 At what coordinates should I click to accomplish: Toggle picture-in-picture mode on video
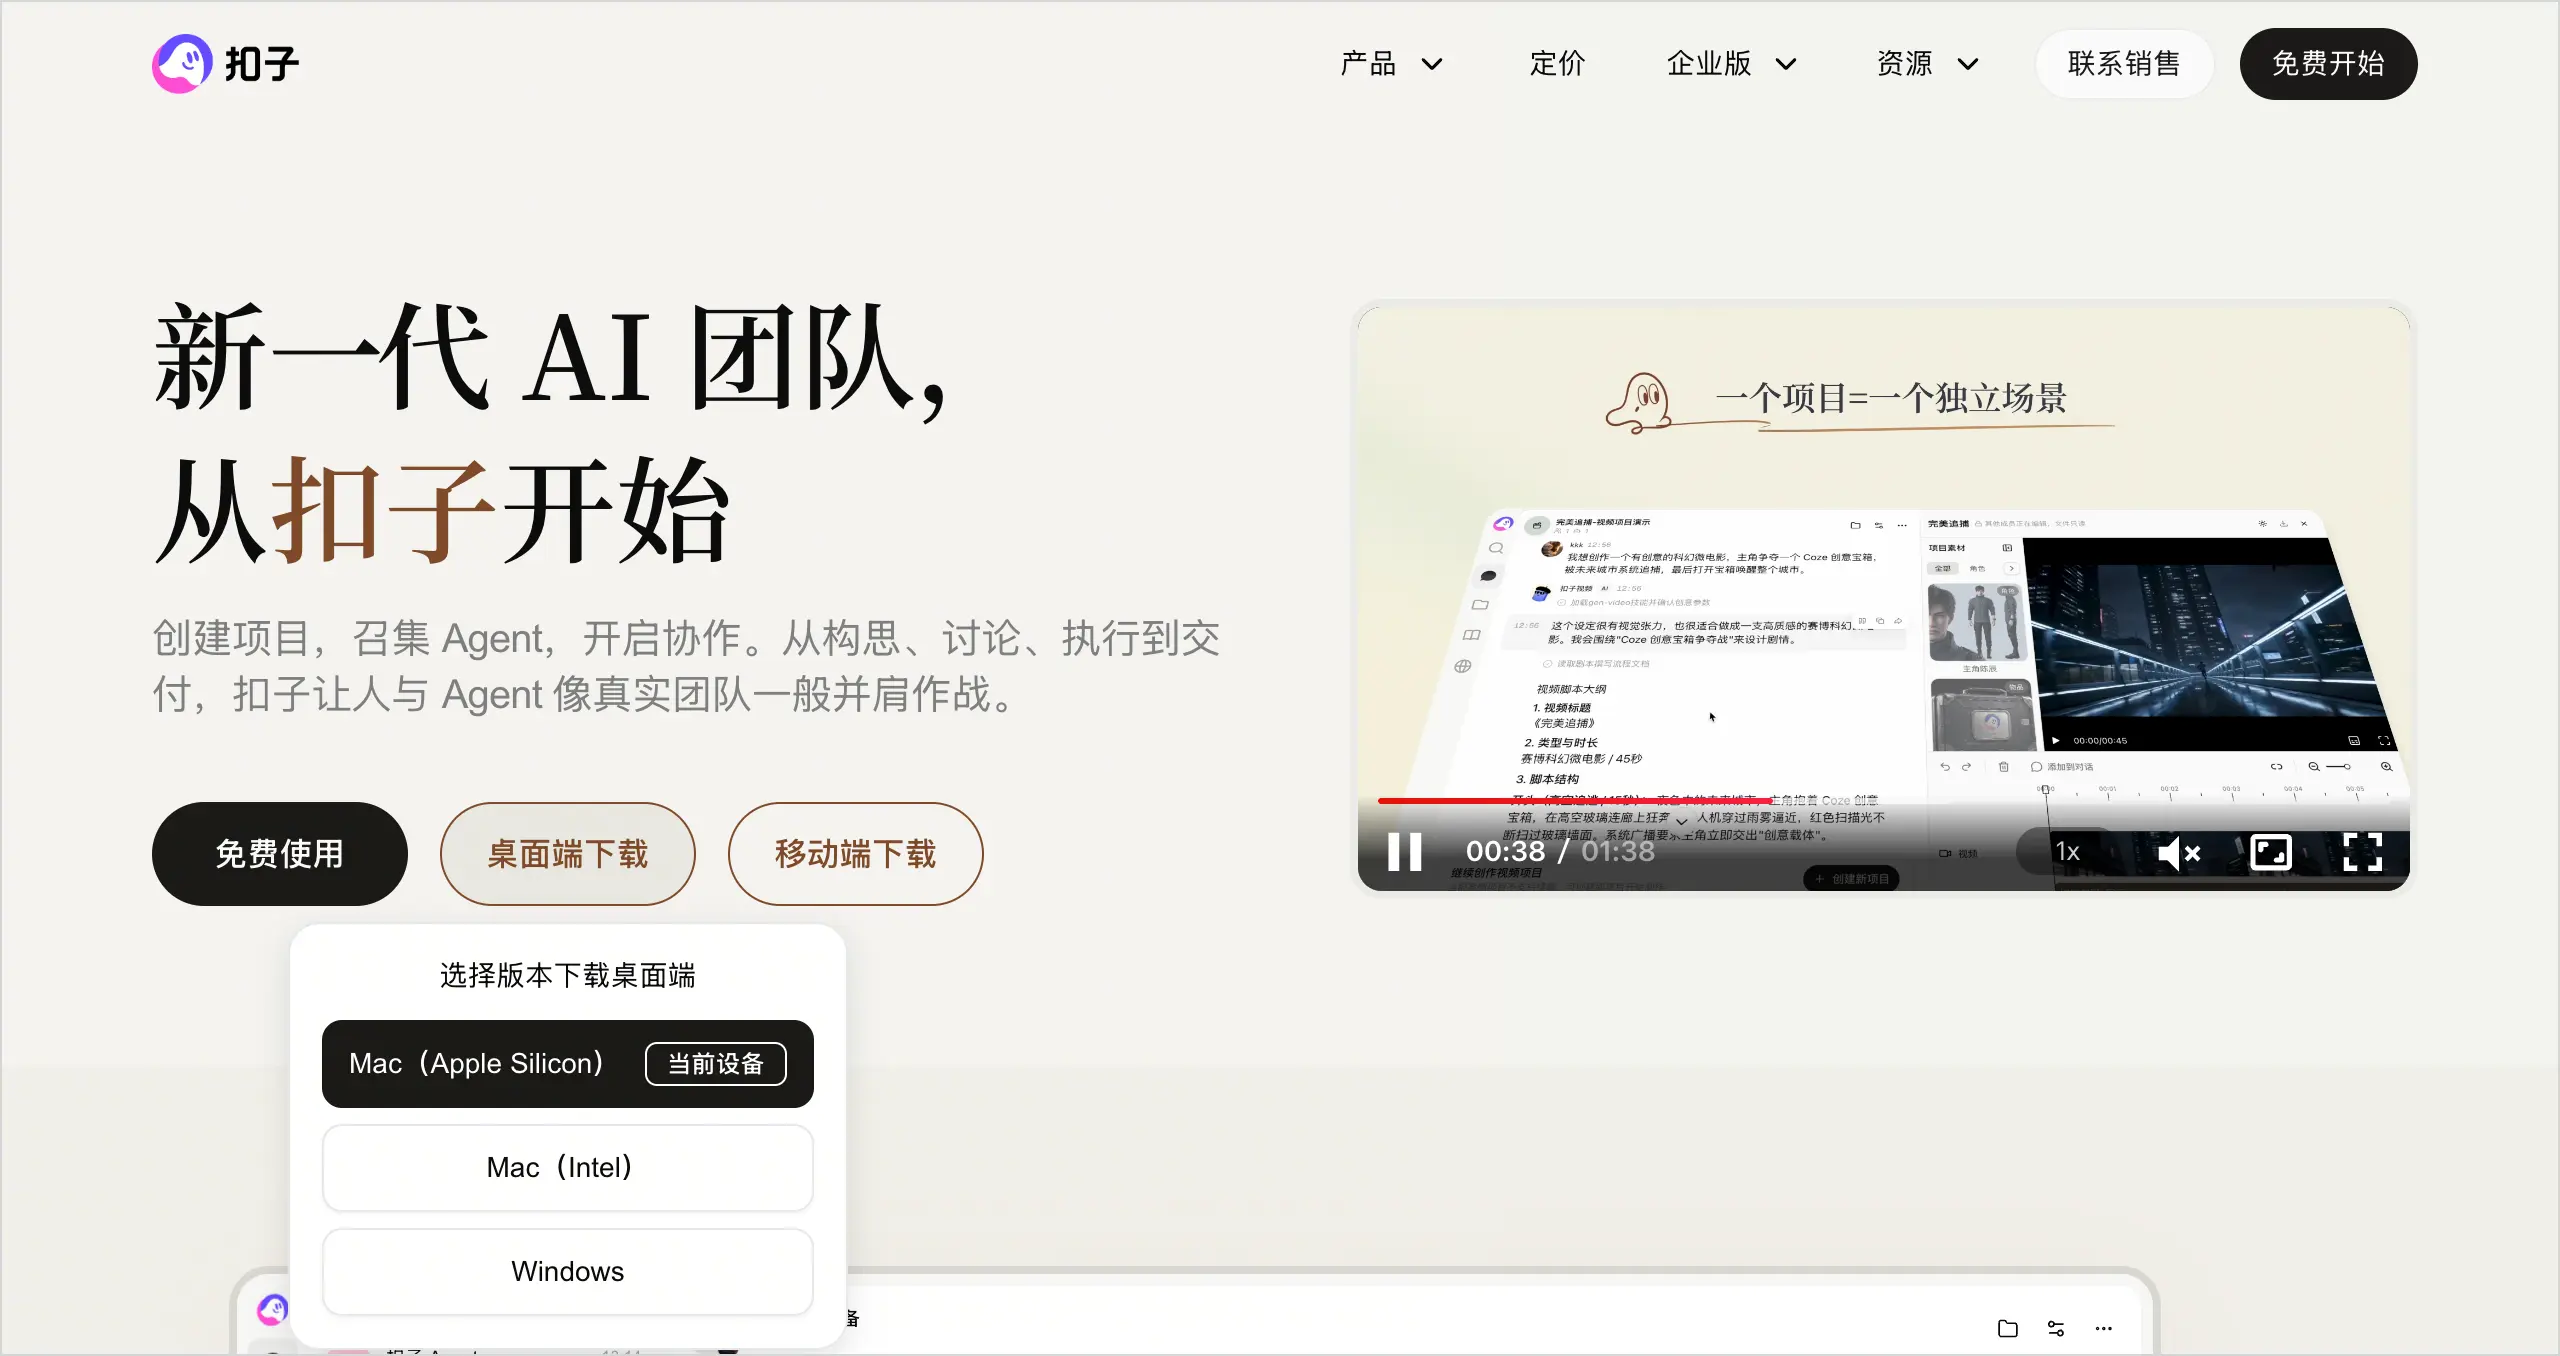point(2270,852)
